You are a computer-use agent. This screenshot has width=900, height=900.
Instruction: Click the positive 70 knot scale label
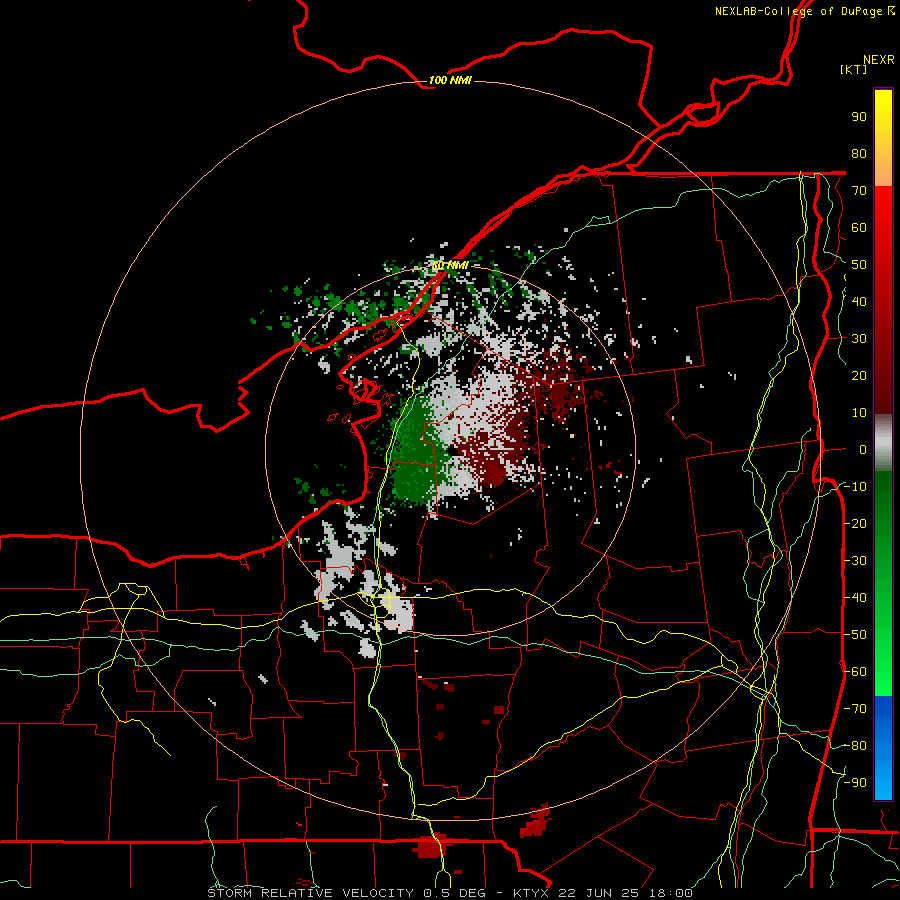(x=859, y=191)
